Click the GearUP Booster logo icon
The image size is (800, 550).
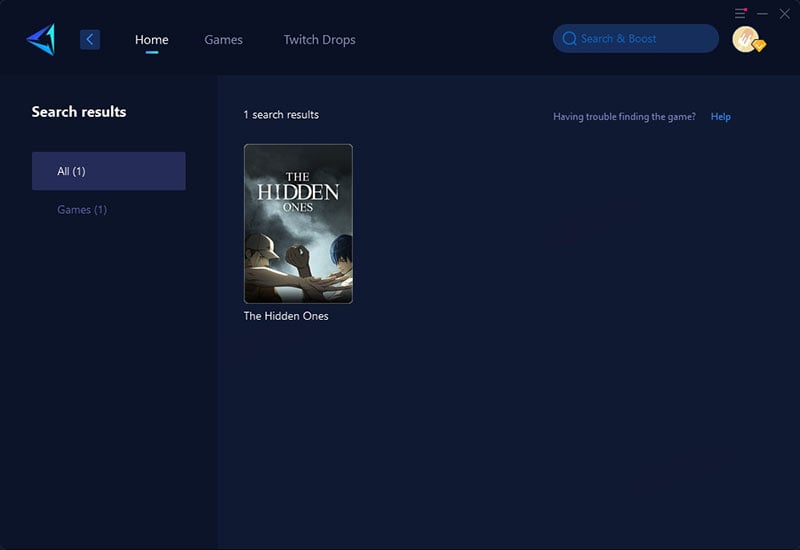tap(41, 39)
